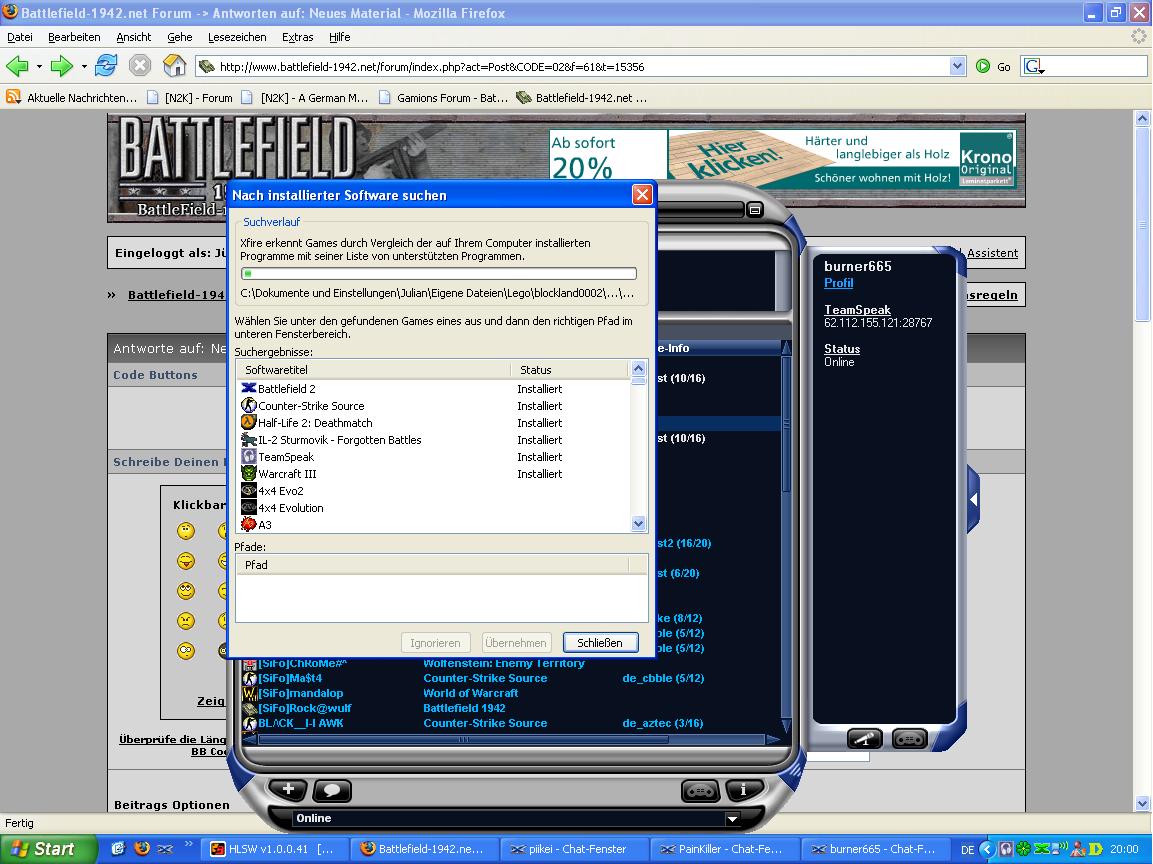1153x864 pixels.
Task: Click the green Go button icon
Action: pyautogui.click(x=983, y=66)
